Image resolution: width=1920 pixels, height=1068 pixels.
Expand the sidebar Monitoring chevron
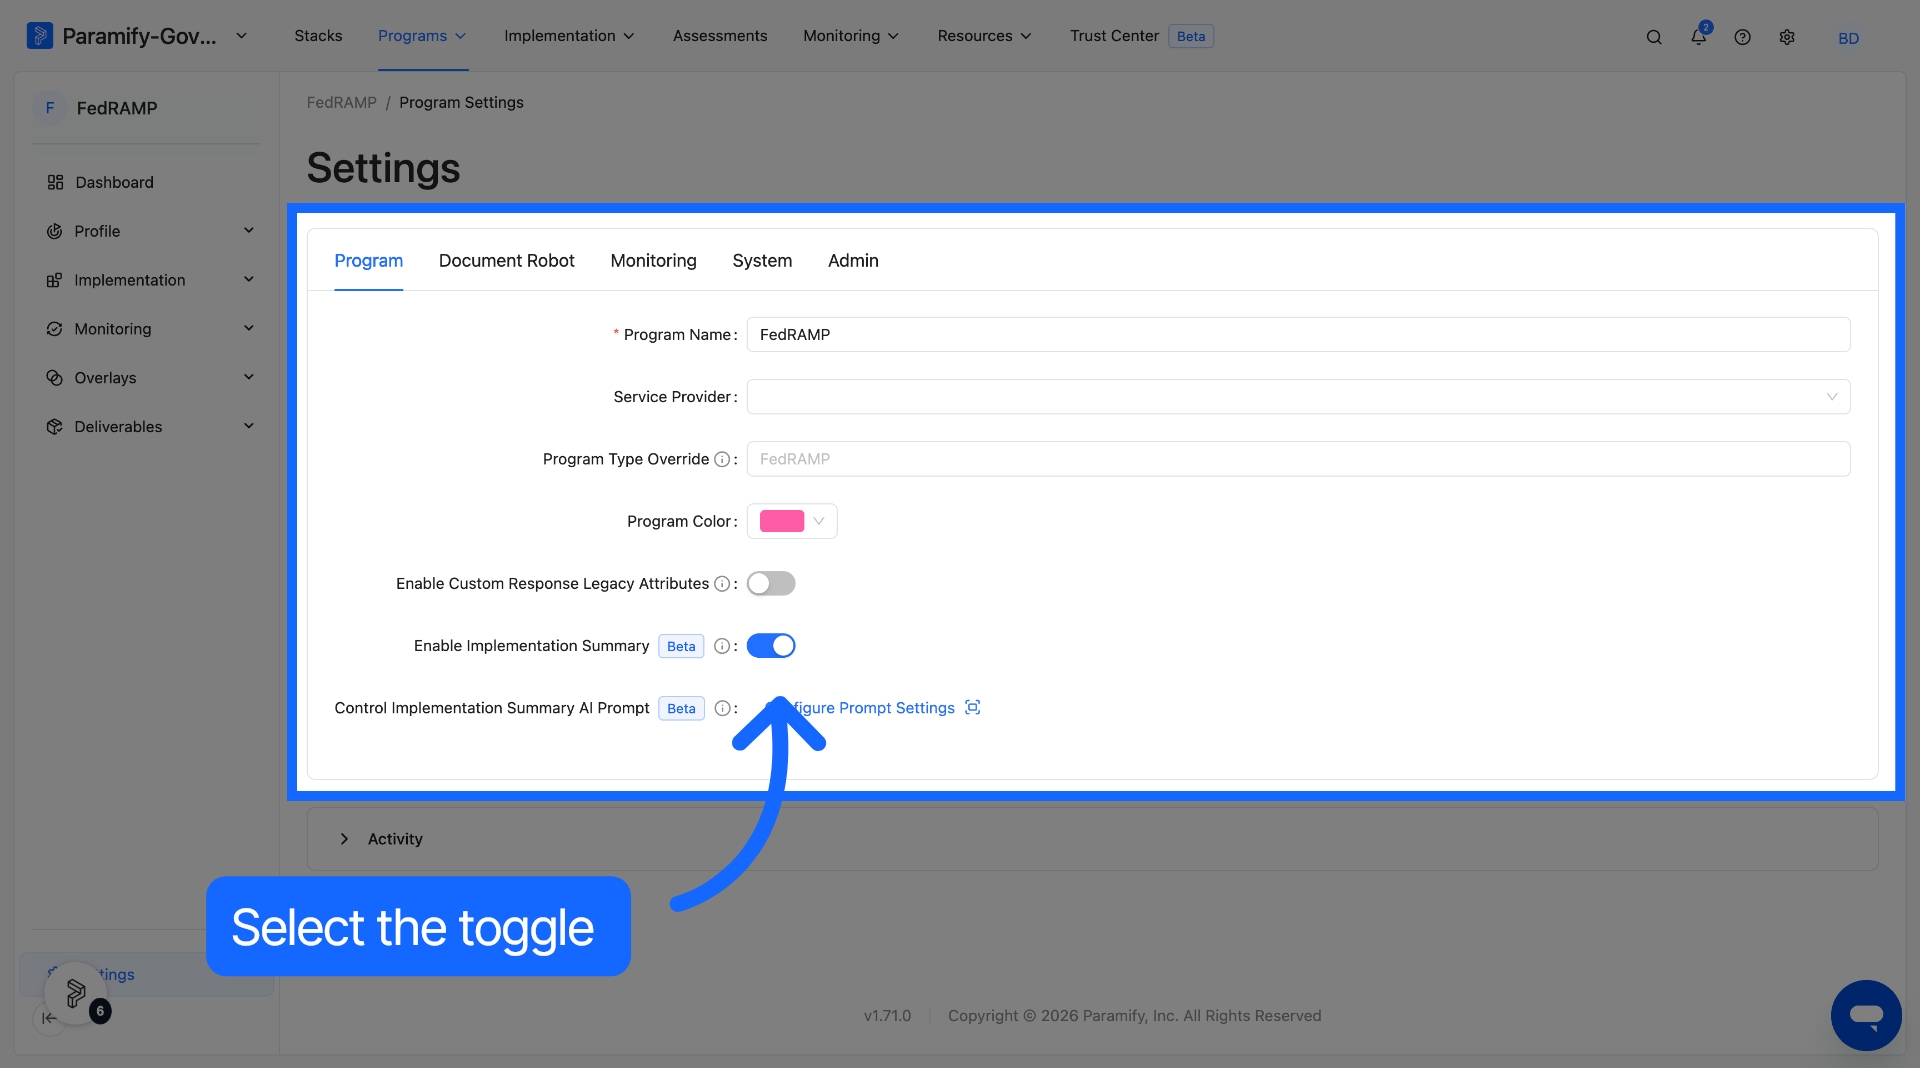(x=249, y=328)
